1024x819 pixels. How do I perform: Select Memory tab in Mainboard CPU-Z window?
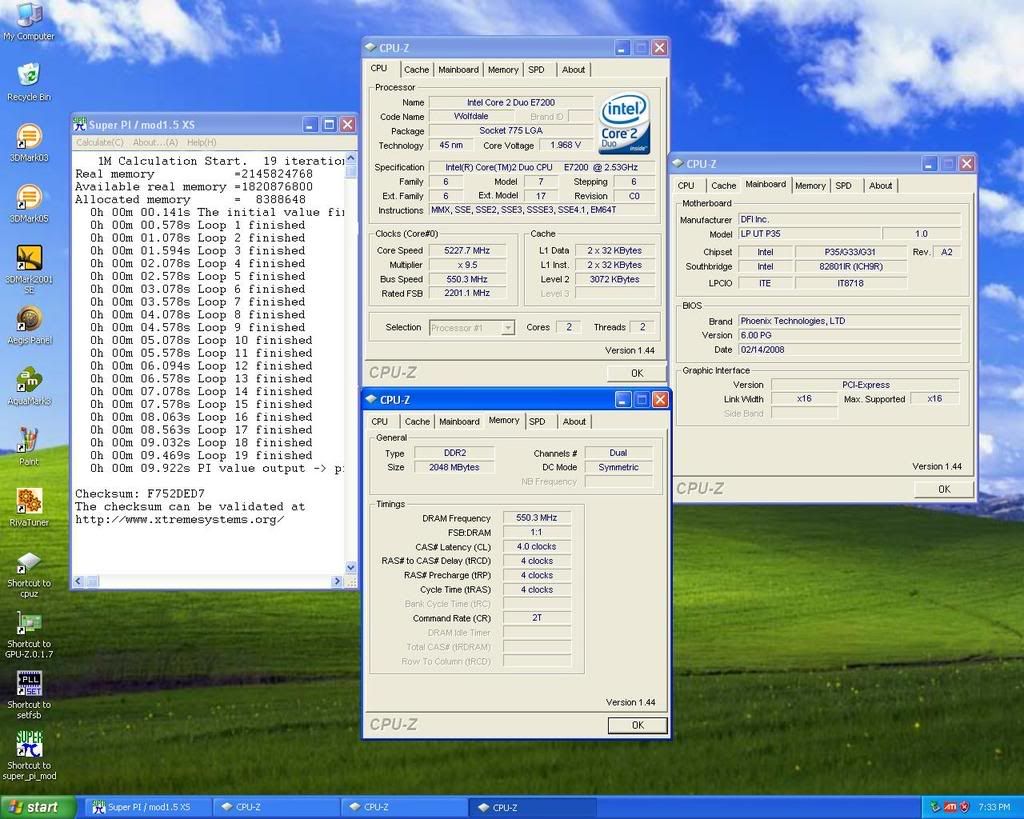[x=810, y=186]
